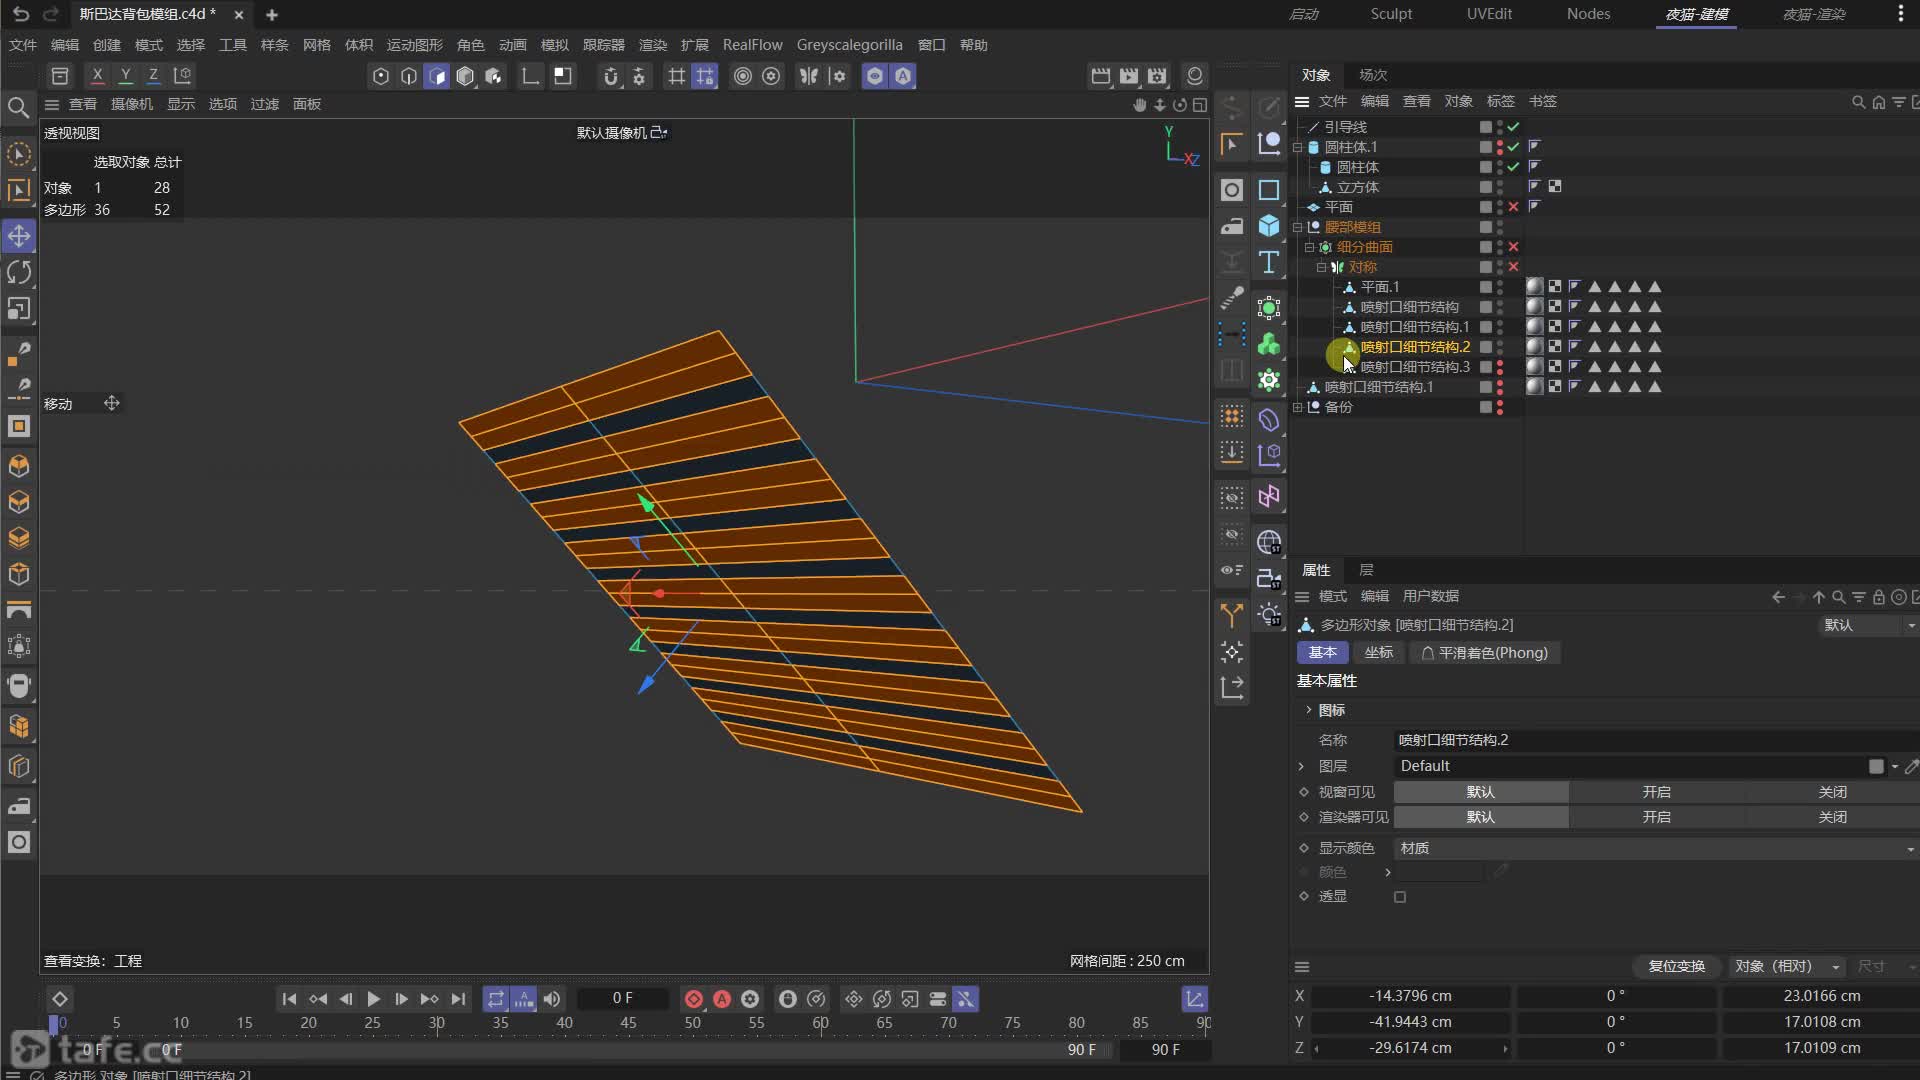Select the Move tool
The height and width of the screenshot is (1080, 1920).
(19, 236)
